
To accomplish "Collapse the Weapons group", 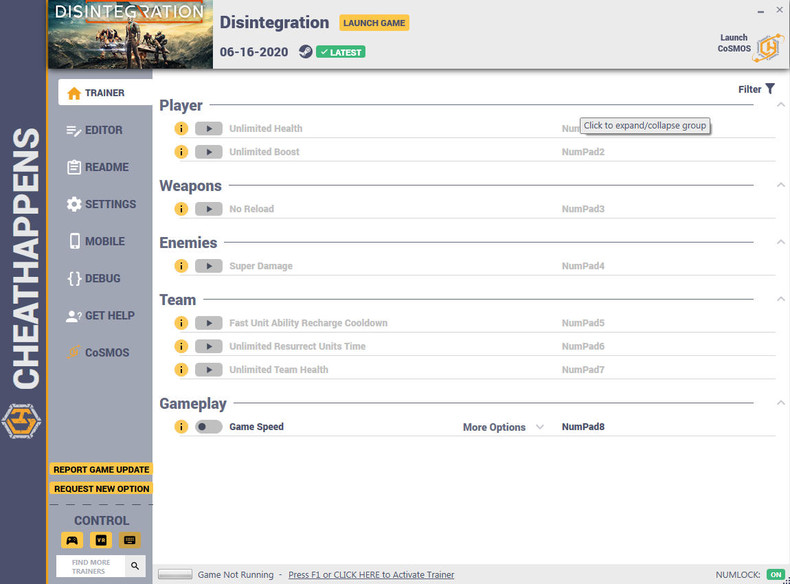I will coord(780,185).
